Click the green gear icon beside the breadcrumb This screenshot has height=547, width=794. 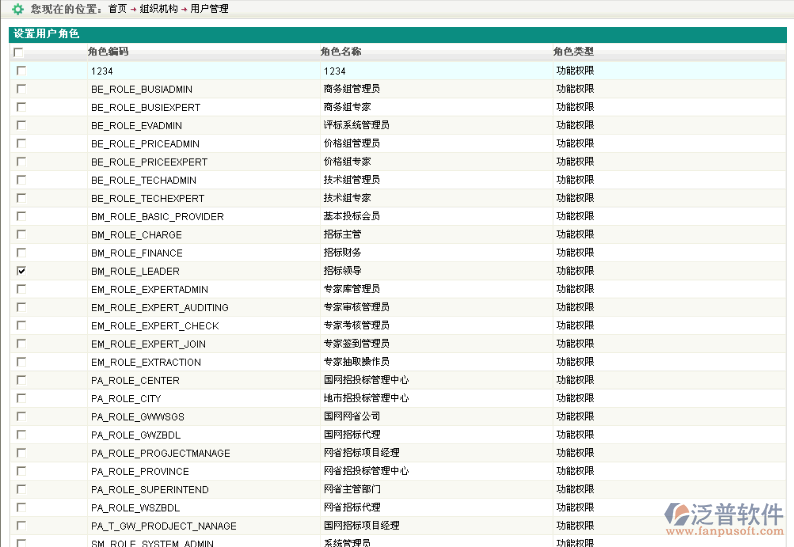pos(18,9)
